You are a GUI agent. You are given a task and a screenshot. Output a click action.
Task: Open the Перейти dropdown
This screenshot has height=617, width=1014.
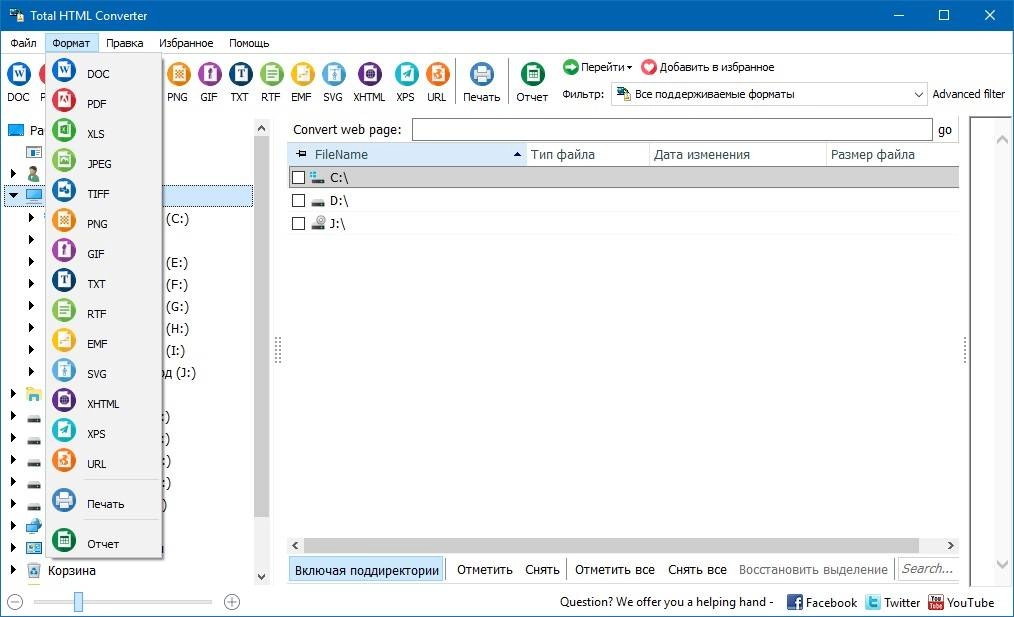(598, 67)
